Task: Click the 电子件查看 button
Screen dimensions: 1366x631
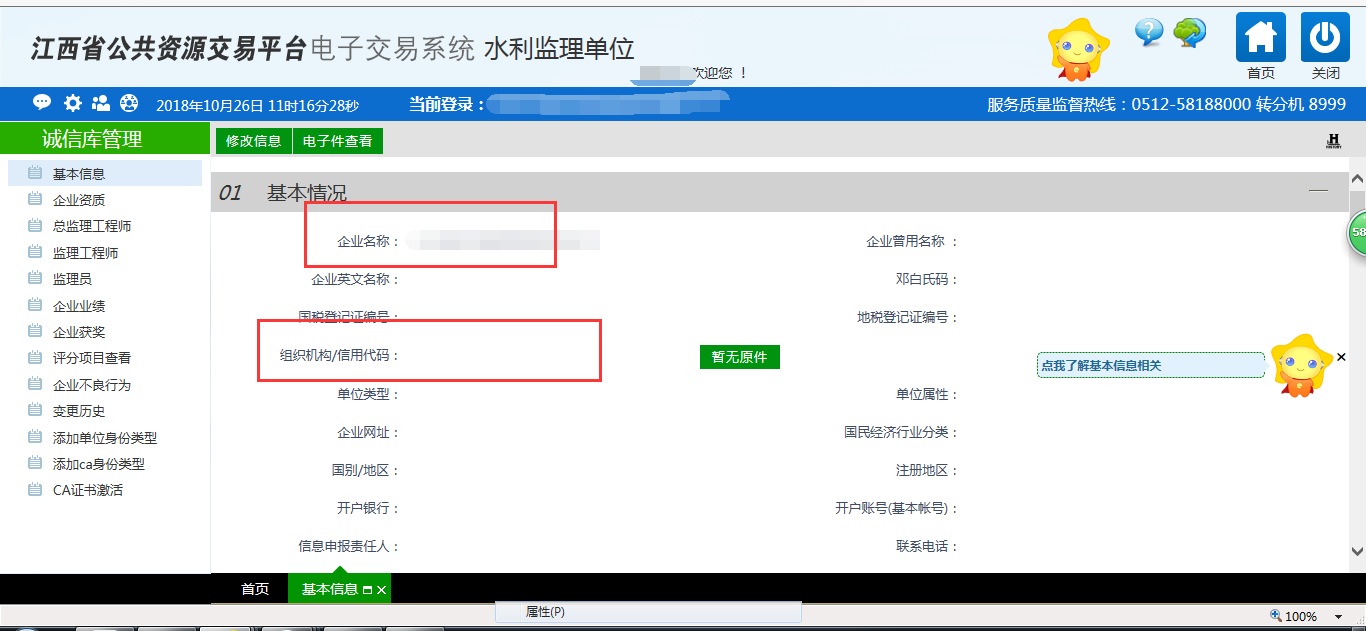Action: 337,141
